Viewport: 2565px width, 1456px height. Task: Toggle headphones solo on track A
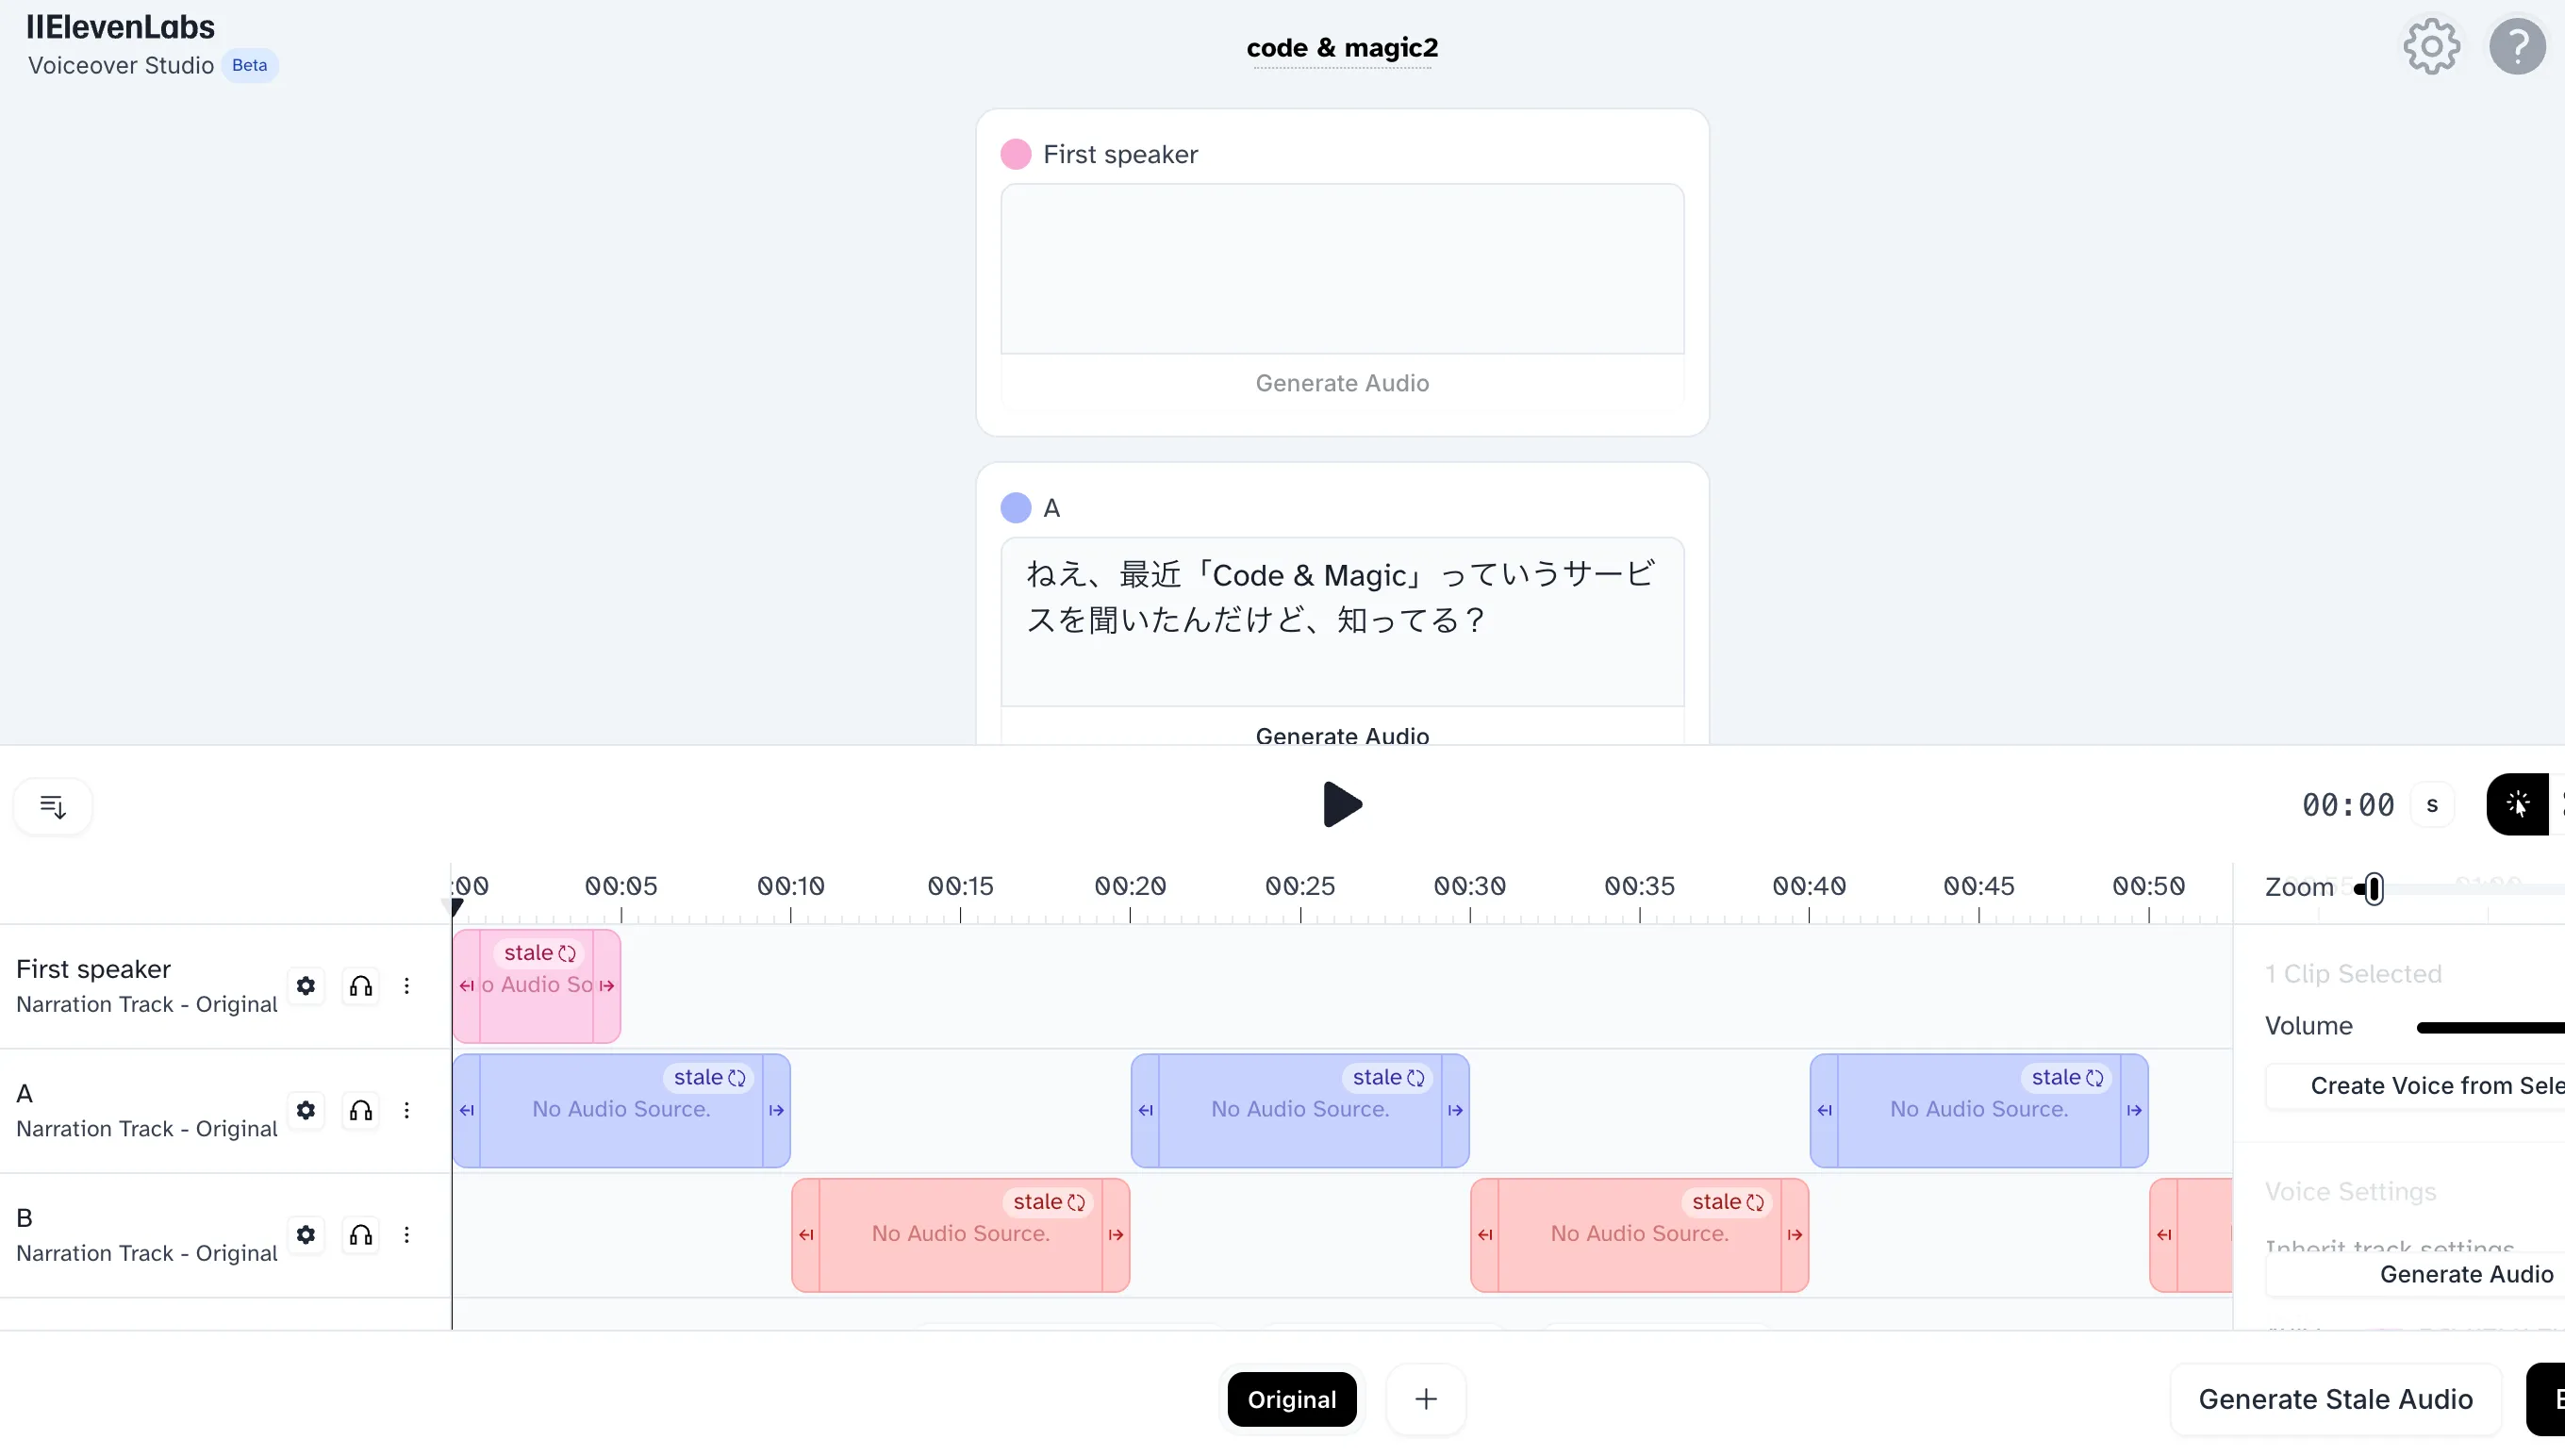pos(361,1110)
